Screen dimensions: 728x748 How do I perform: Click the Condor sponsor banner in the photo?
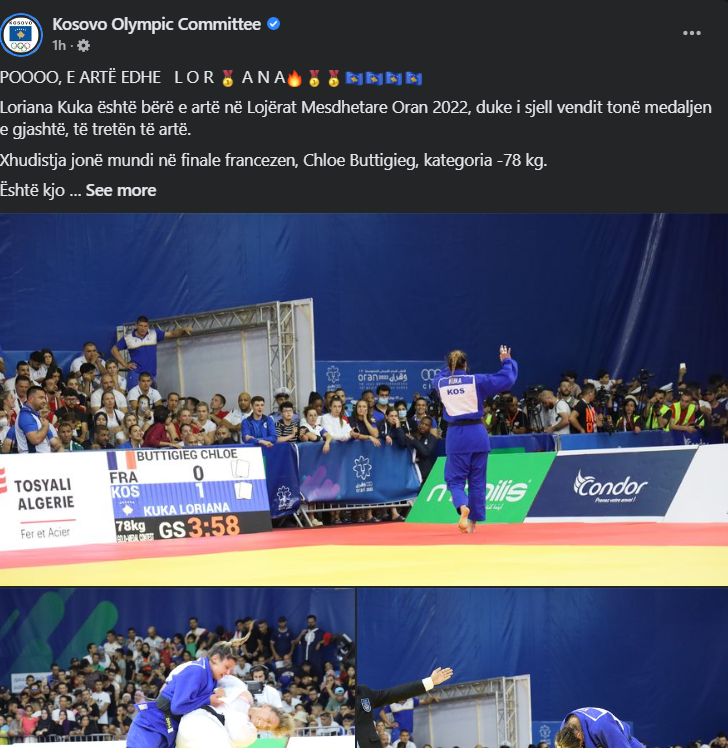point(611,488)
